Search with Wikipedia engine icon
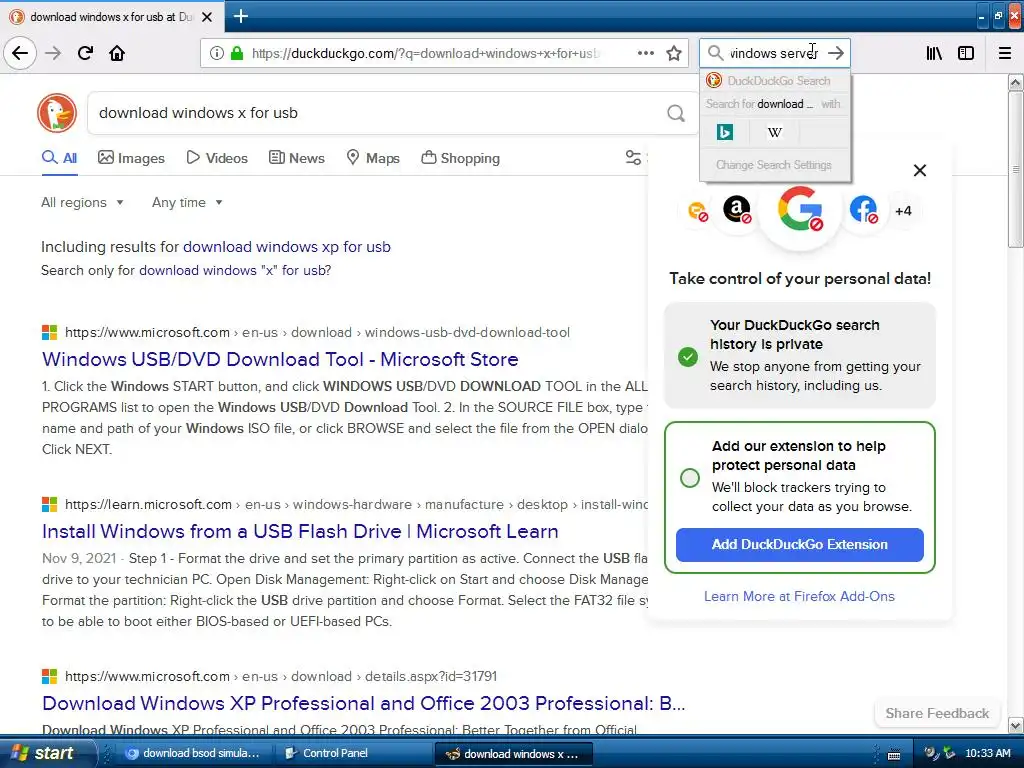The height and width of the screenshot is (768, 1024). 775,133
